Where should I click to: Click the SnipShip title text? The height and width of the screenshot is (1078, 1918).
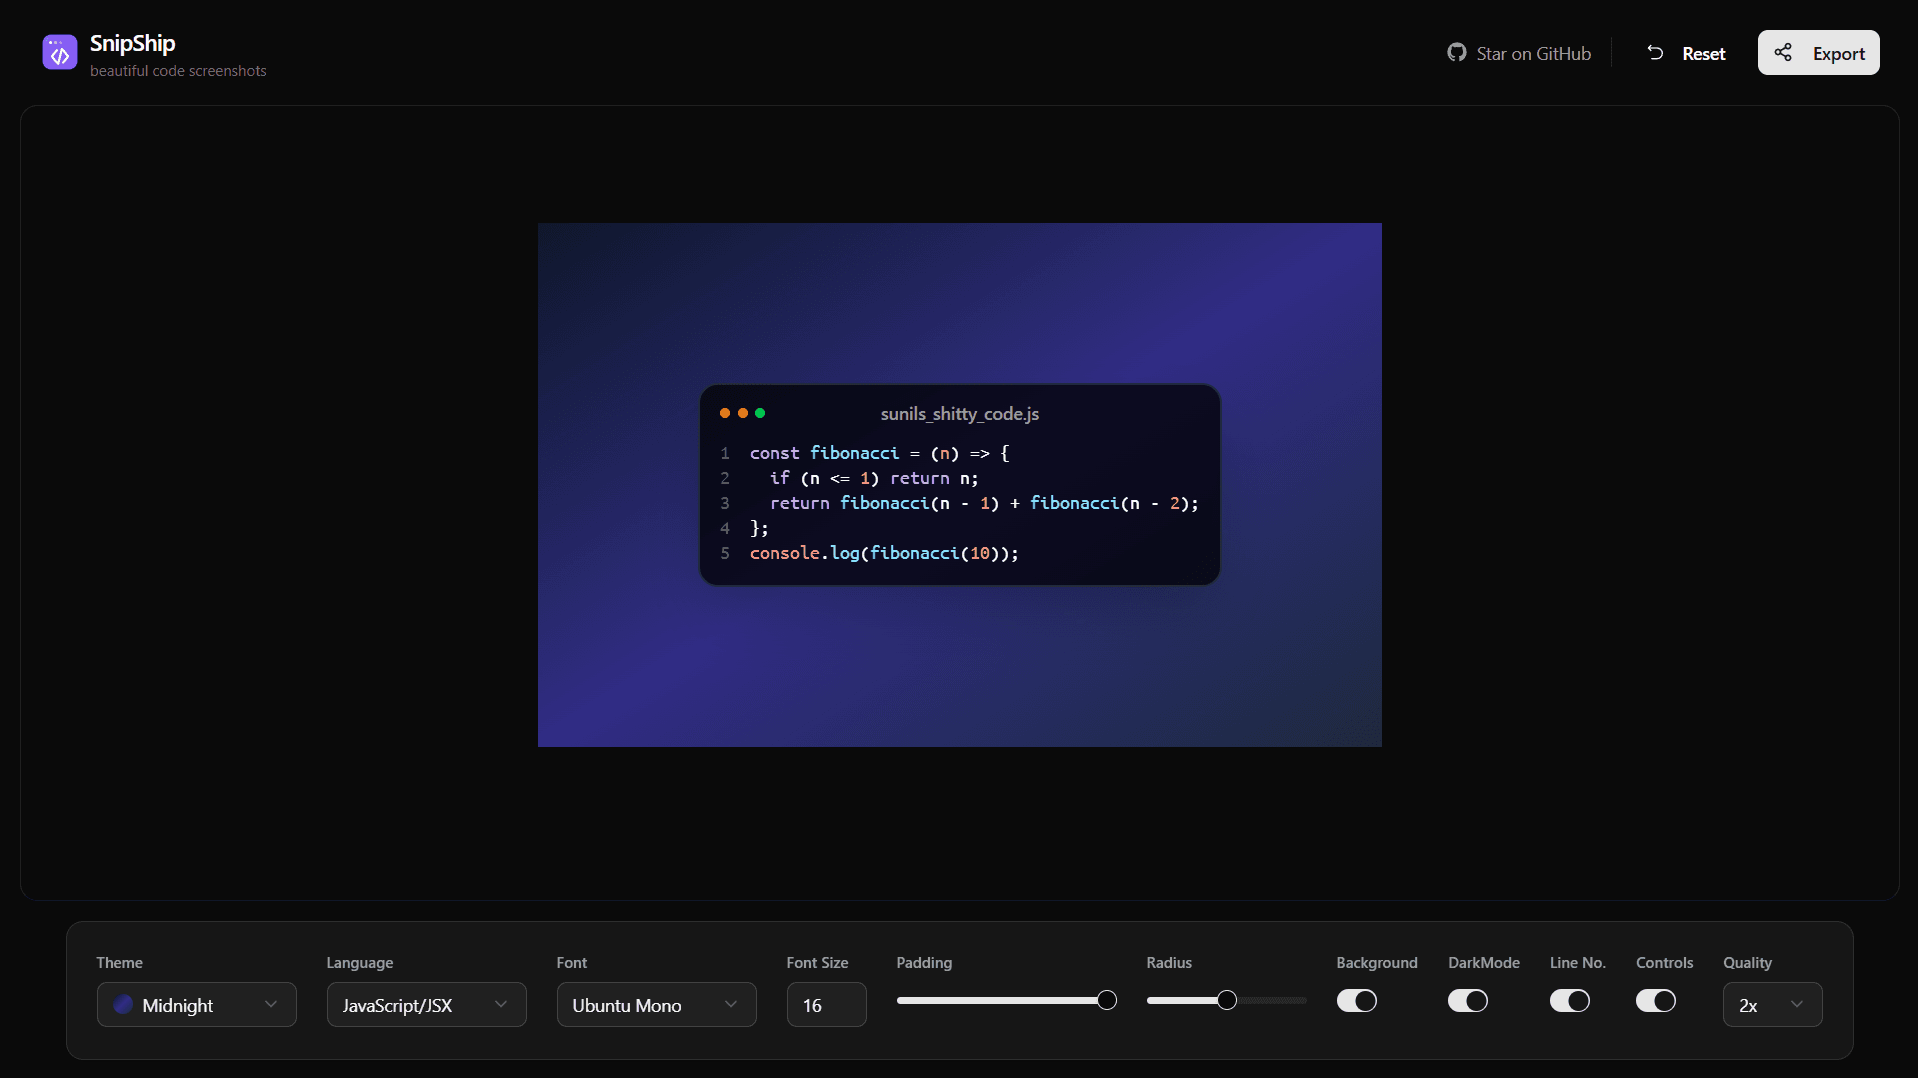[x=132, y=43]
